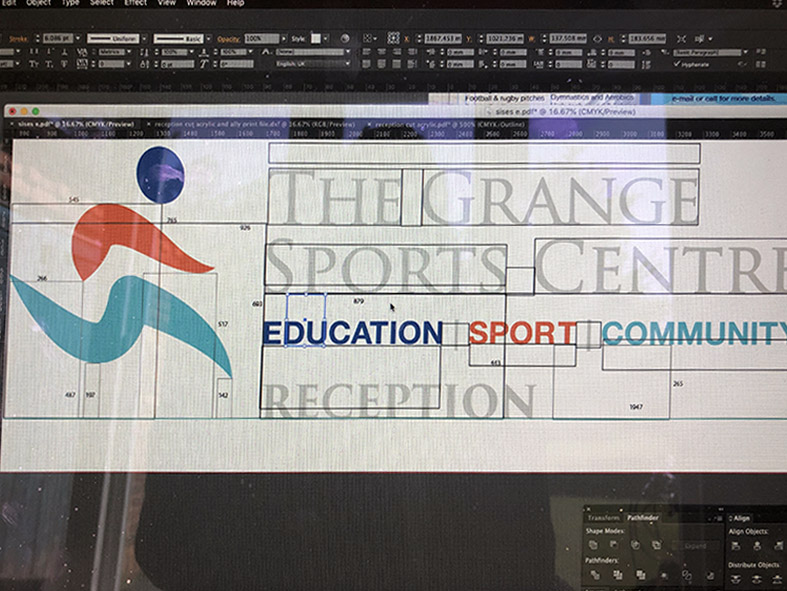The width and height of the screenshot is (787, 591).
Task: Open the Type menu
Action: click(x=71, y=3)
